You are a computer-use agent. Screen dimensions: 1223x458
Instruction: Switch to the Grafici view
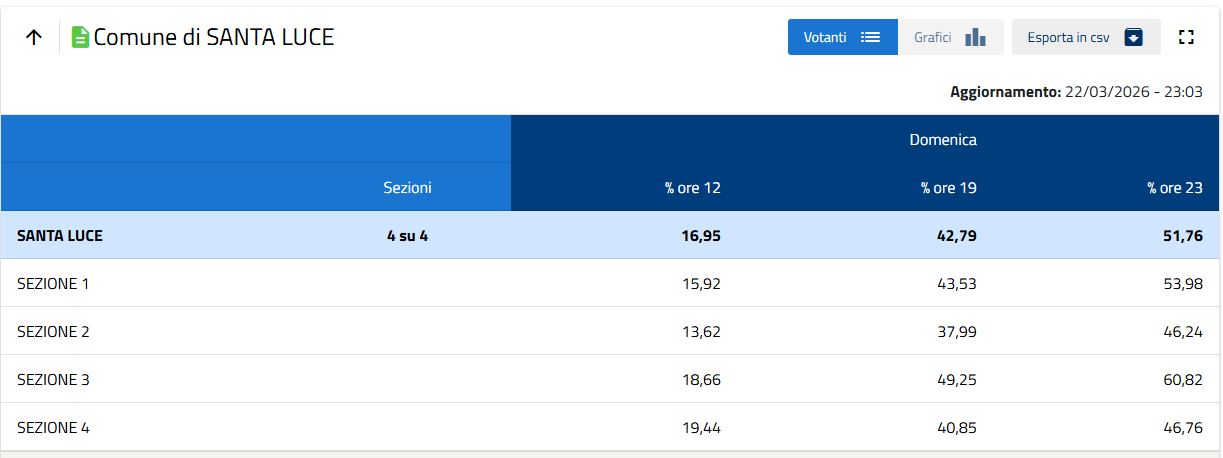click(x=932, y=38)
